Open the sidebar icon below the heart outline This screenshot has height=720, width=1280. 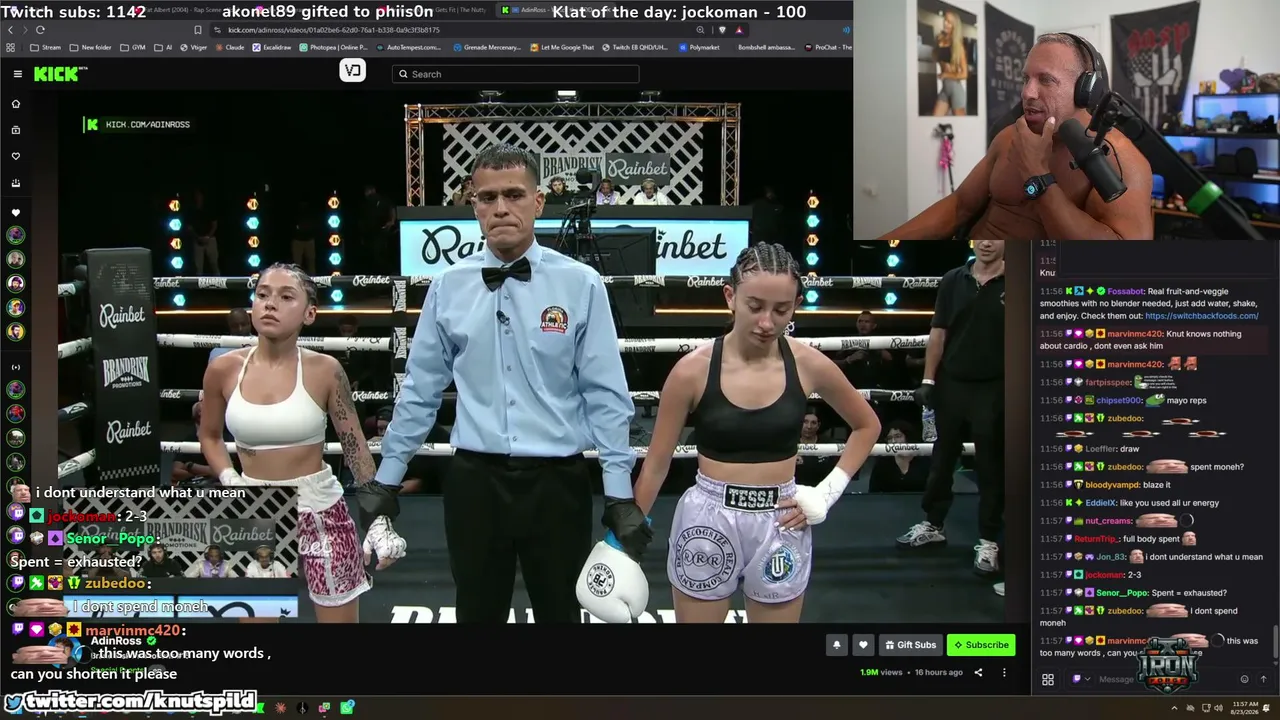(16, 183)
